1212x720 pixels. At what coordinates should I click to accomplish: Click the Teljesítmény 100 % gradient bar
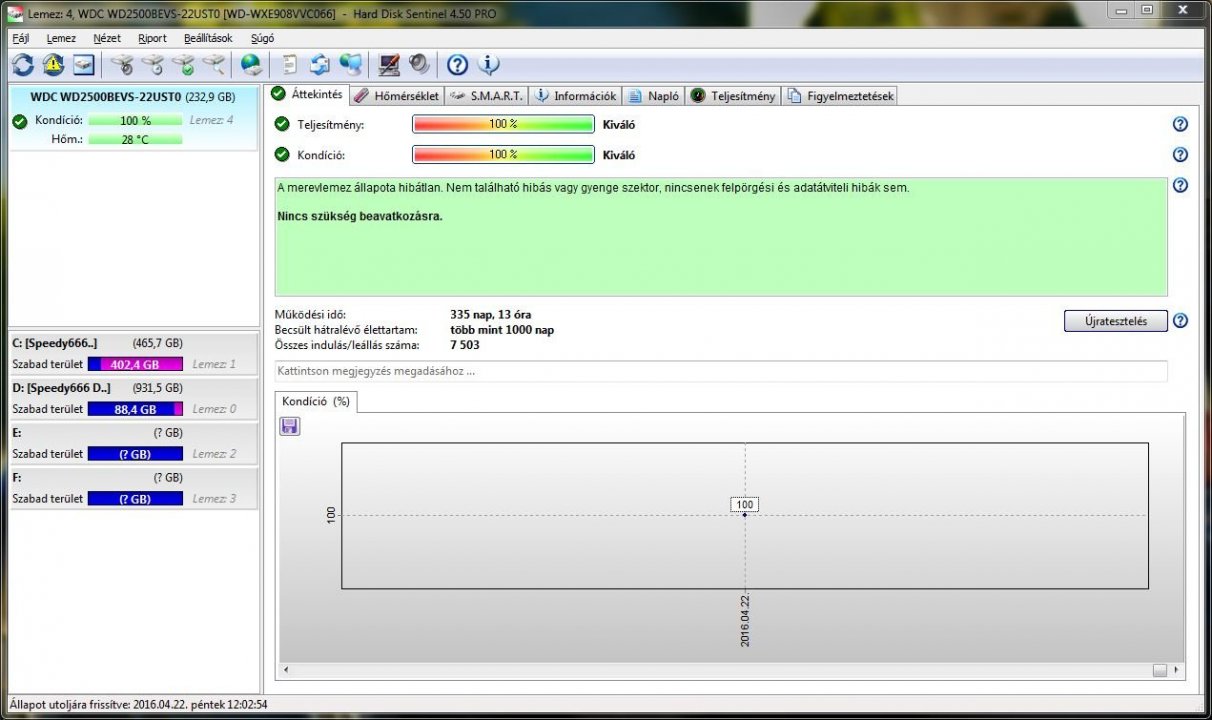point(503,125)
